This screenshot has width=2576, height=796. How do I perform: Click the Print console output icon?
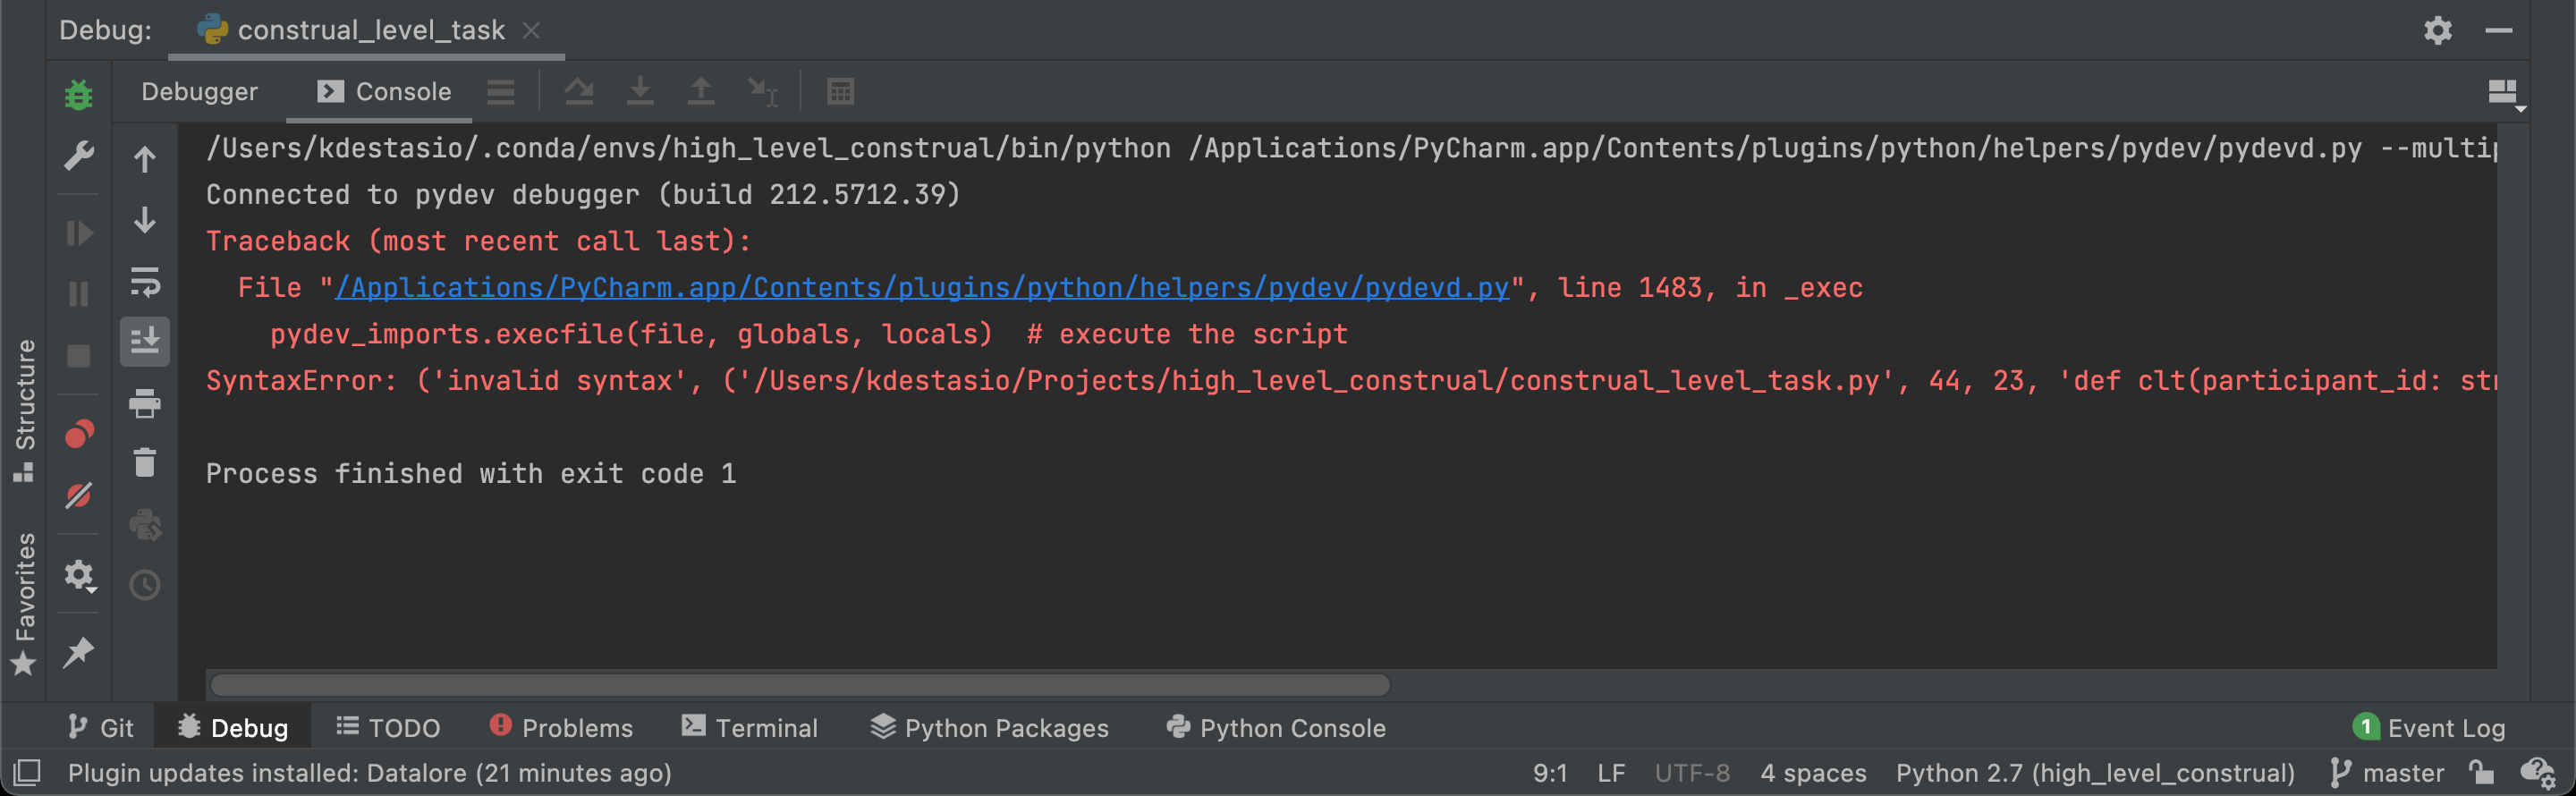coord(145,403)
